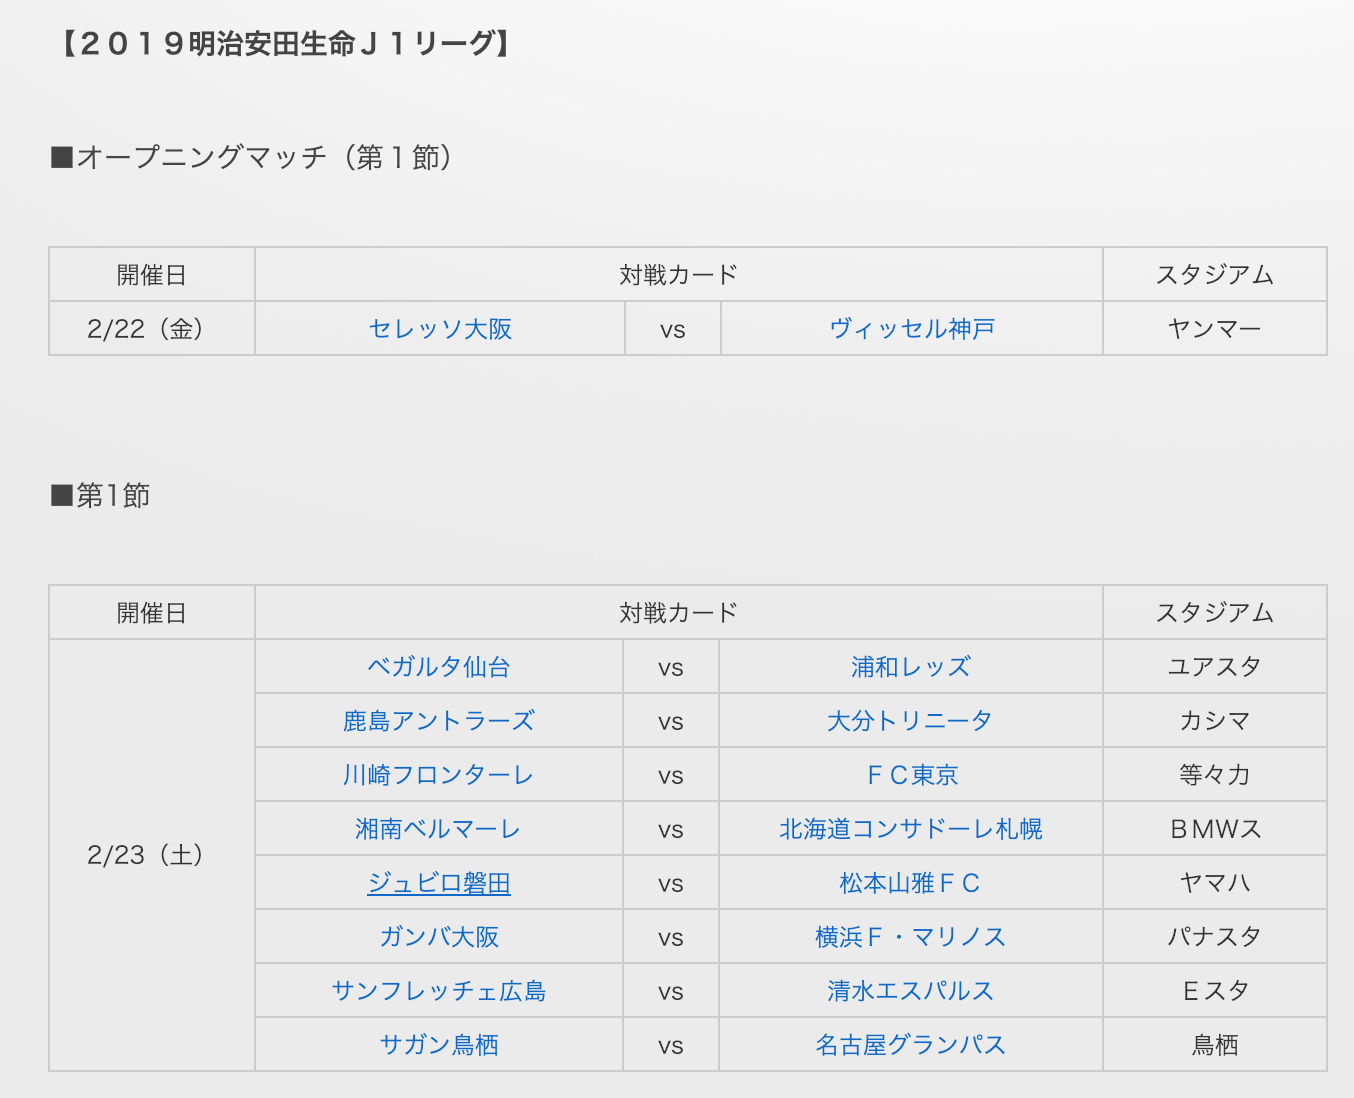Select the 湘南ベルマーレ link
Image resolution: width=1354 pixels, height=1098 pixels.
(439, 829)
